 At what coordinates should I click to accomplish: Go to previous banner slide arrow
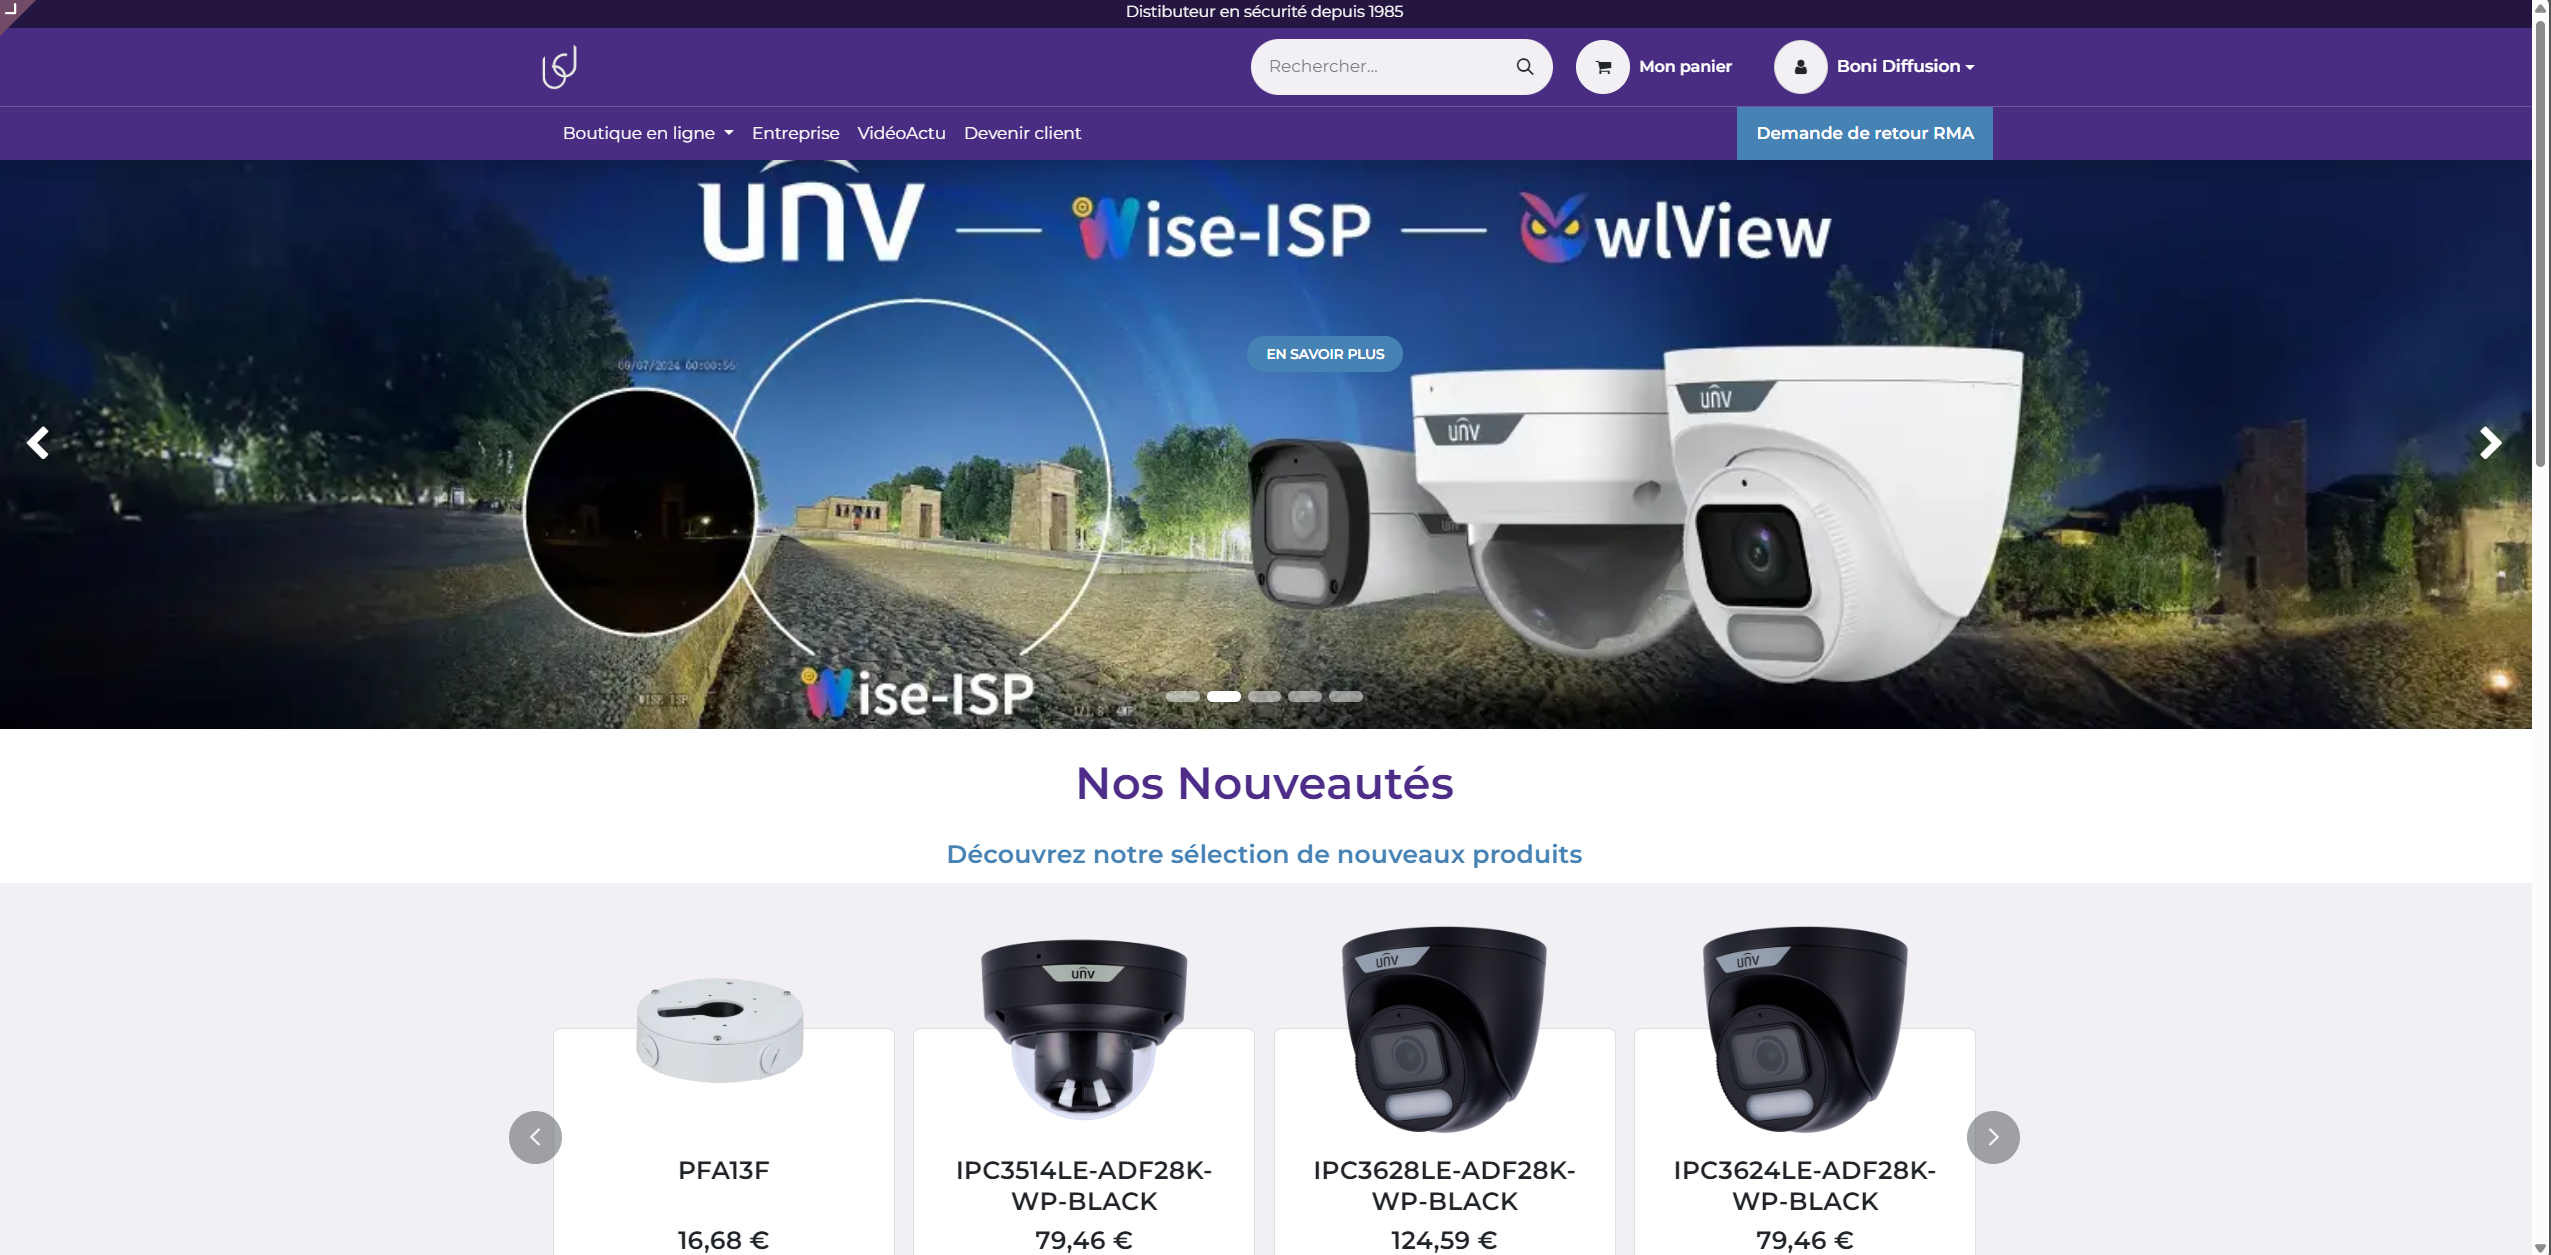click(x=37, y=442)
